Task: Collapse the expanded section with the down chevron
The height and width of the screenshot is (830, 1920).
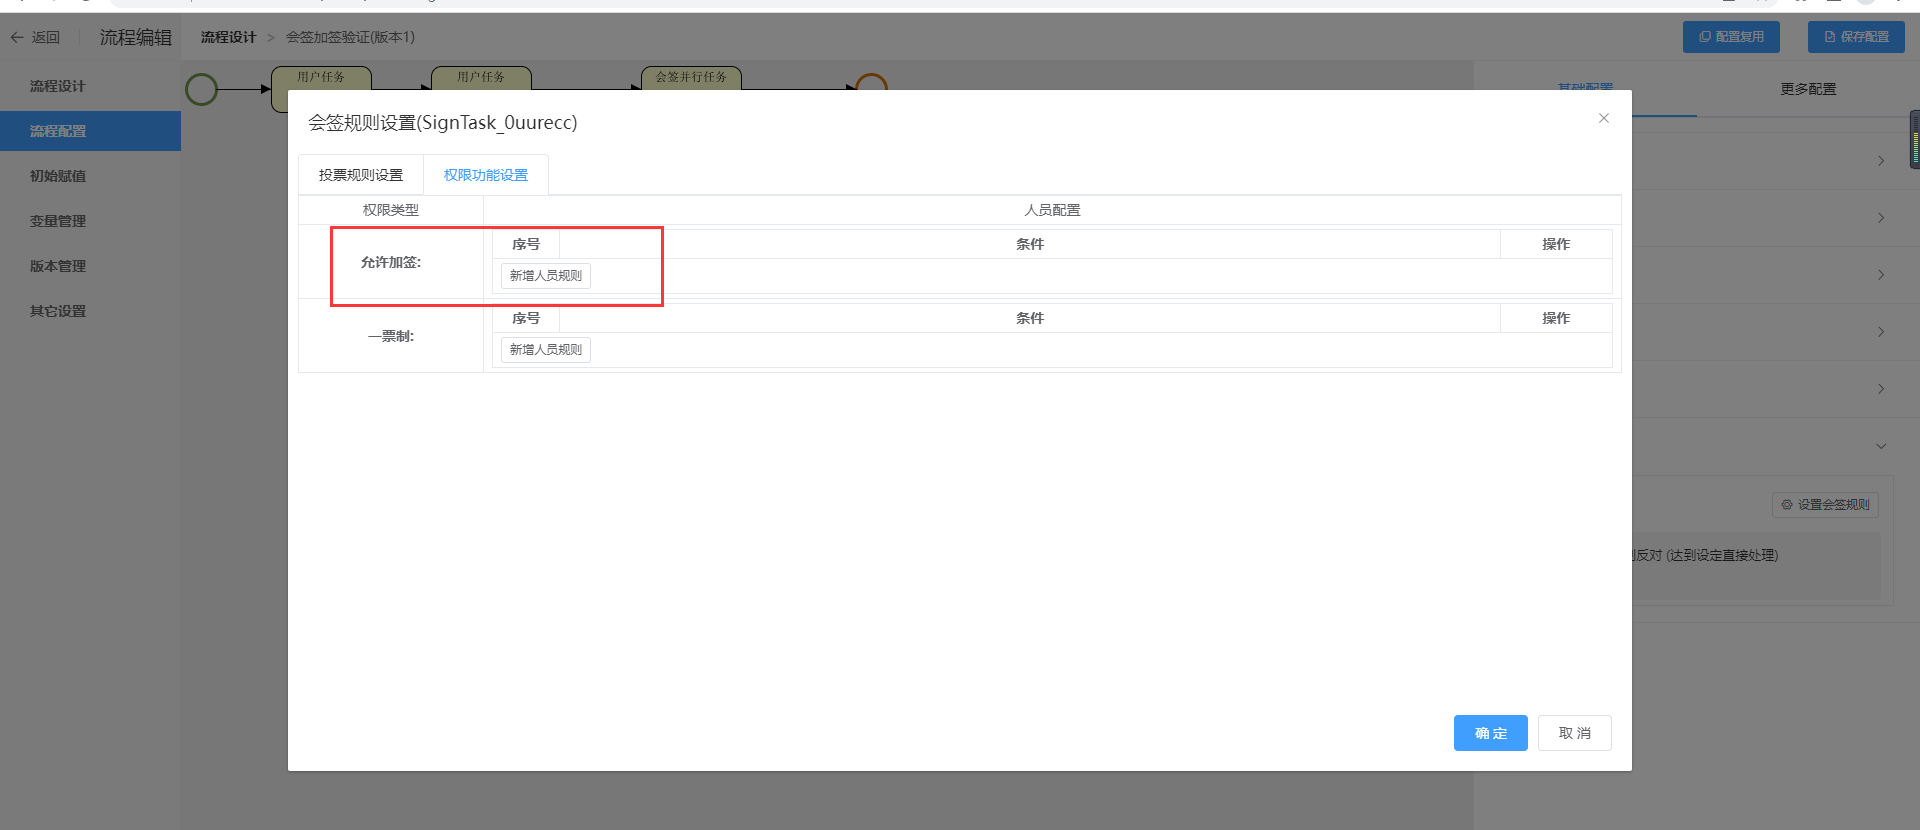Action: pyautogui.click(x=1881, y=446)
